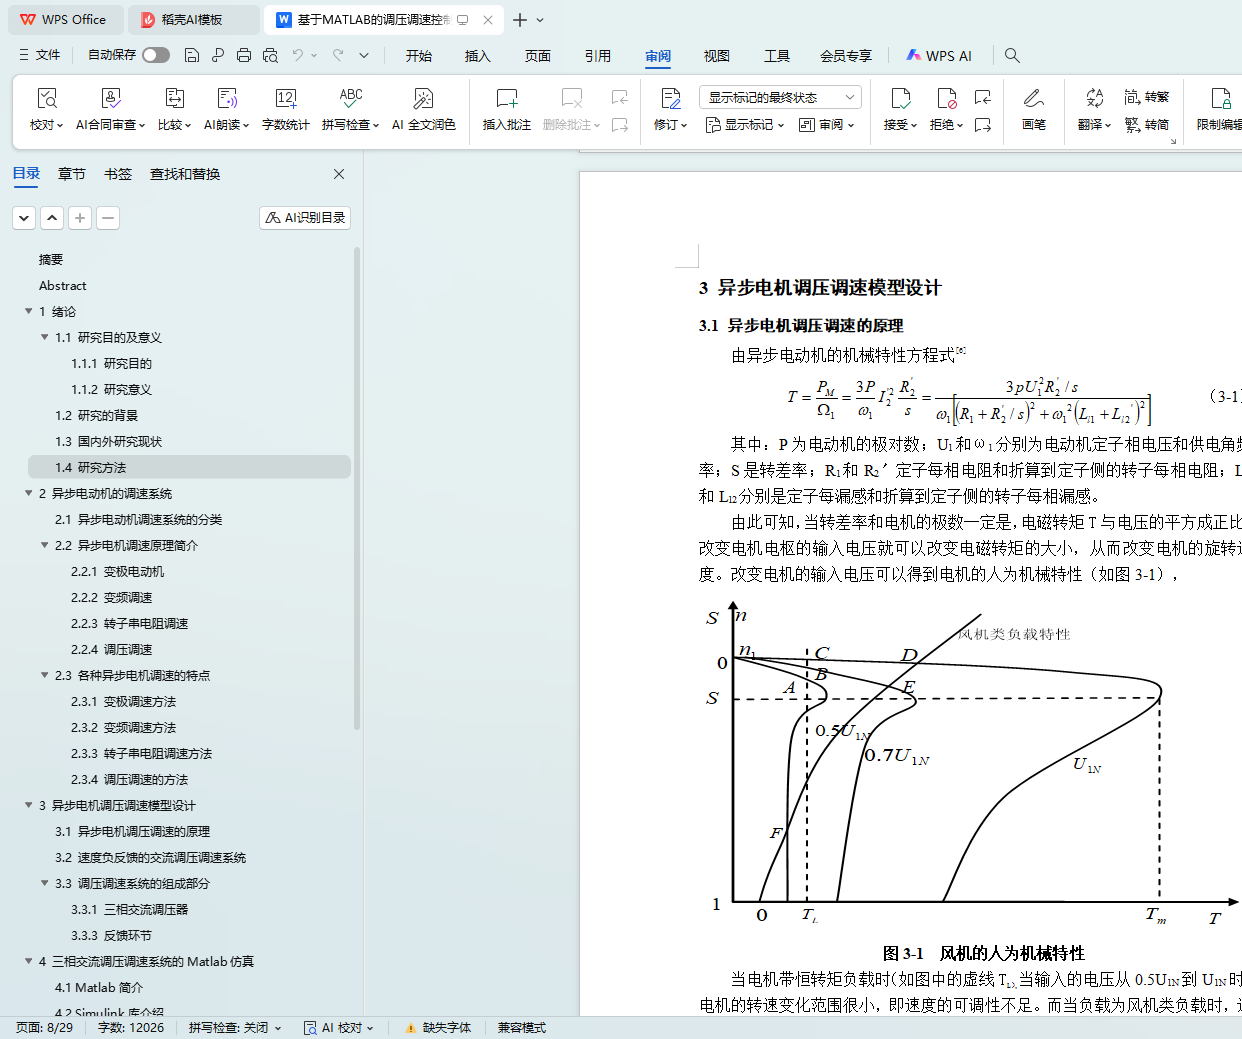
Task: Close the navigation pane
Action: [339, 174]
